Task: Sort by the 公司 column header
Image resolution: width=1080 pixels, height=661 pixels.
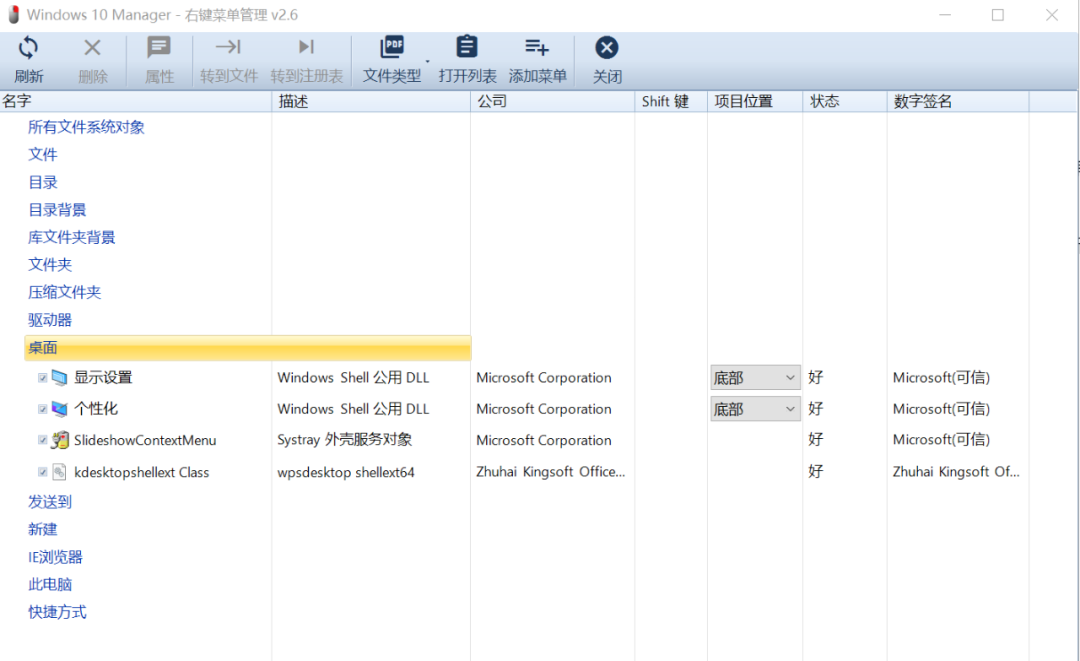Action: 552,101
